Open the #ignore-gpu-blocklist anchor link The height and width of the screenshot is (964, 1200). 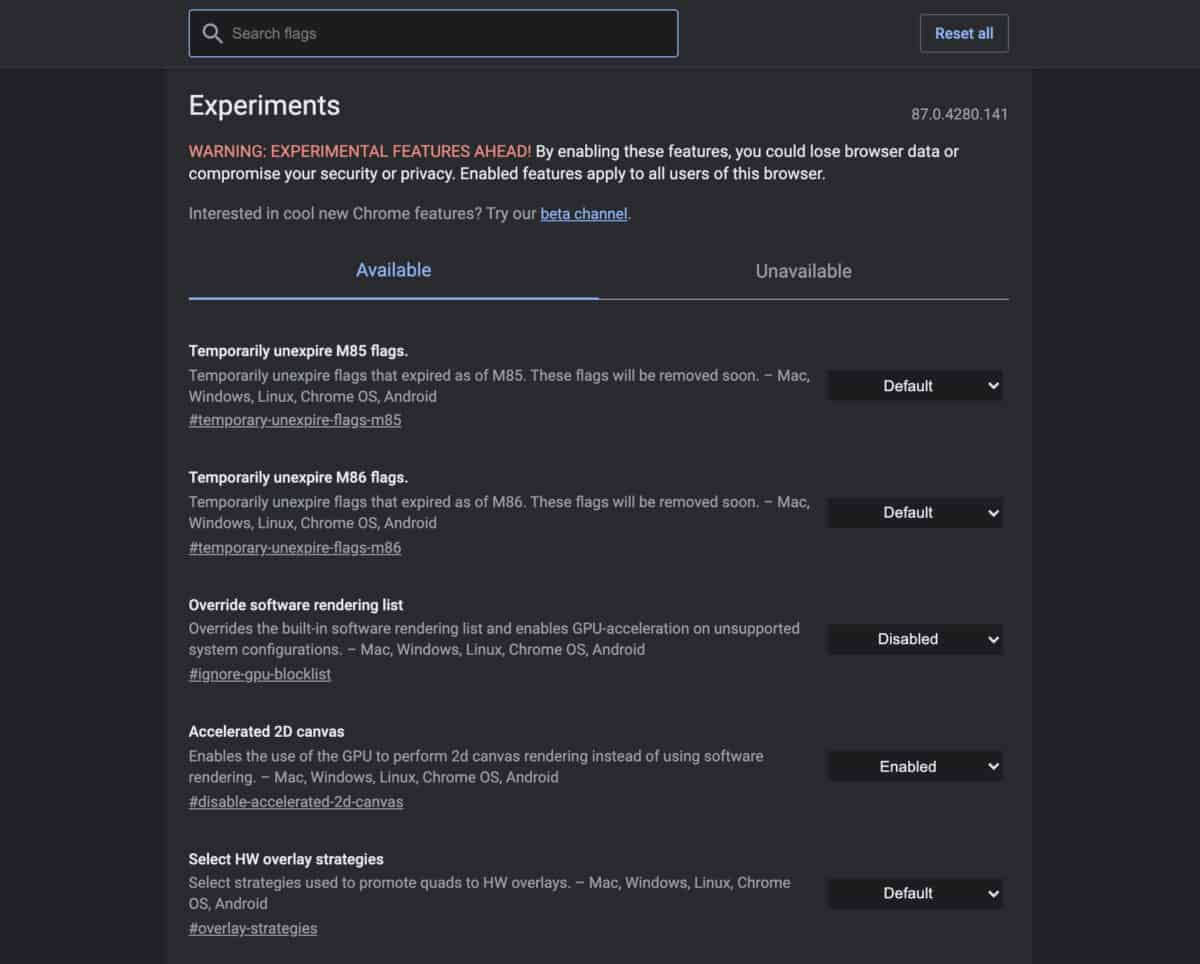point(260,675)
